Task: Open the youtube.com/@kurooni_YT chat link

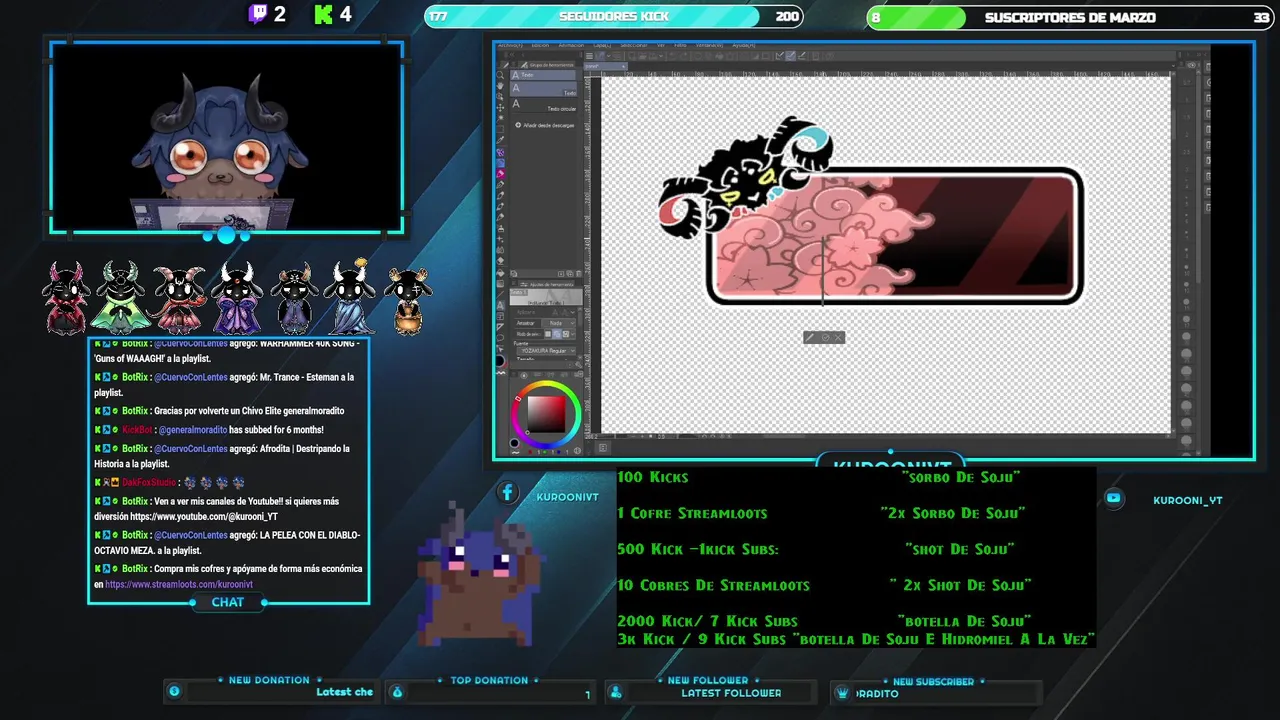Action: pyautogui.click(x=204, y=517)
